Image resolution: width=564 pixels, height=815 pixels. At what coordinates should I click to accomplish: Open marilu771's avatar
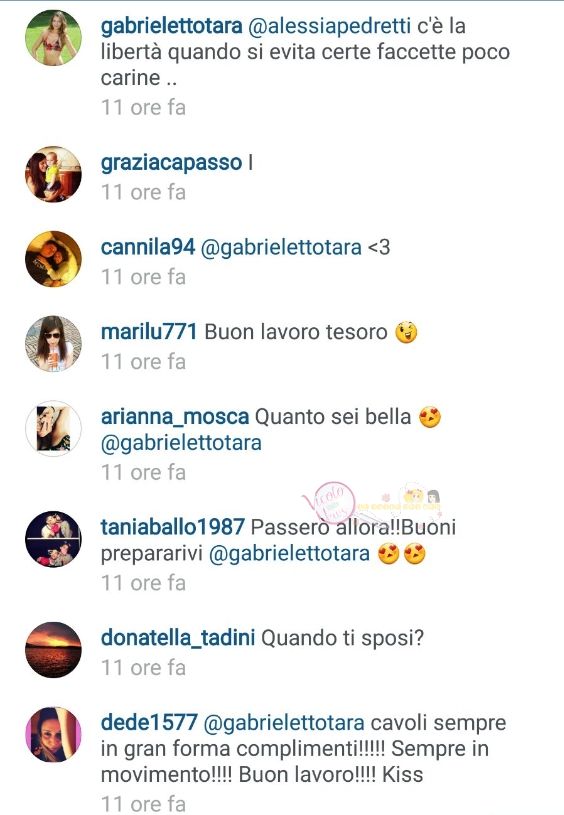(x=54, y=344)
